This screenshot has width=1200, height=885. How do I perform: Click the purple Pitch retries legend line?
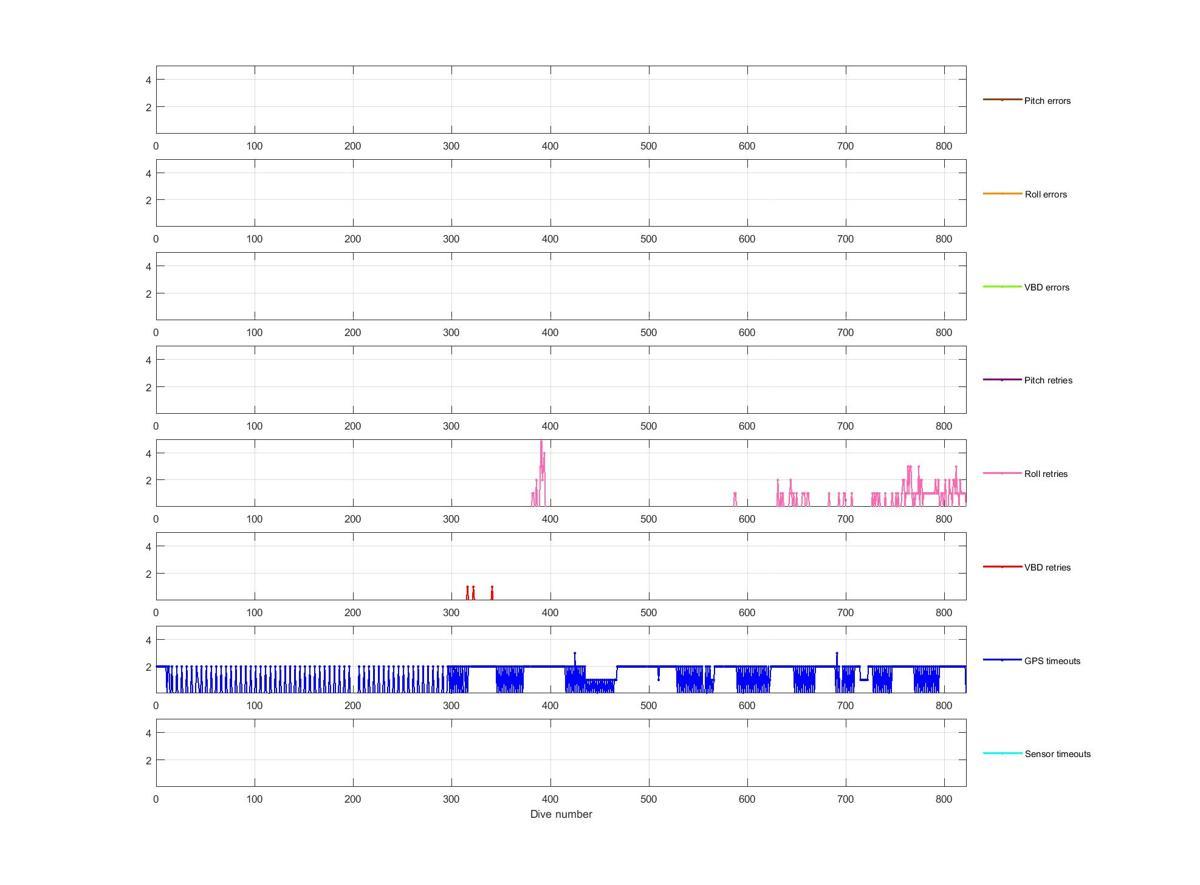(x=1002, y=380)
